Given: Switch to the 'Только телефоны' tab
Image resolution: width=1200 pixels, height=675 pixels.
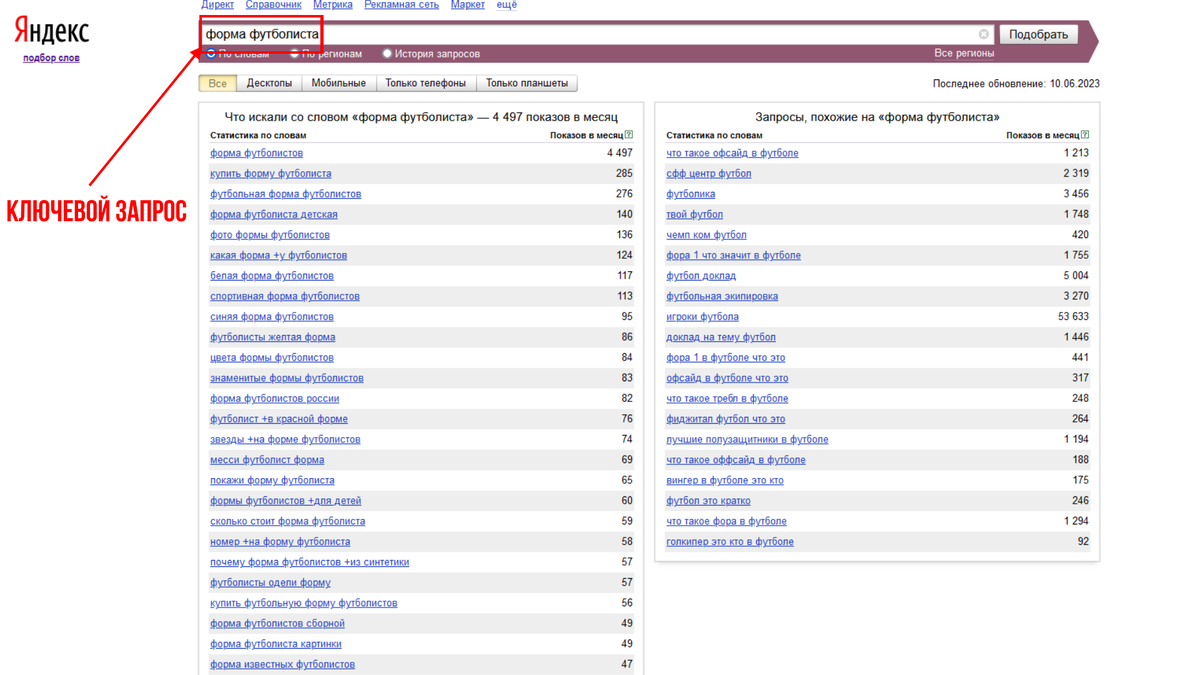Looking at the screenshot, I should (425, 83).
